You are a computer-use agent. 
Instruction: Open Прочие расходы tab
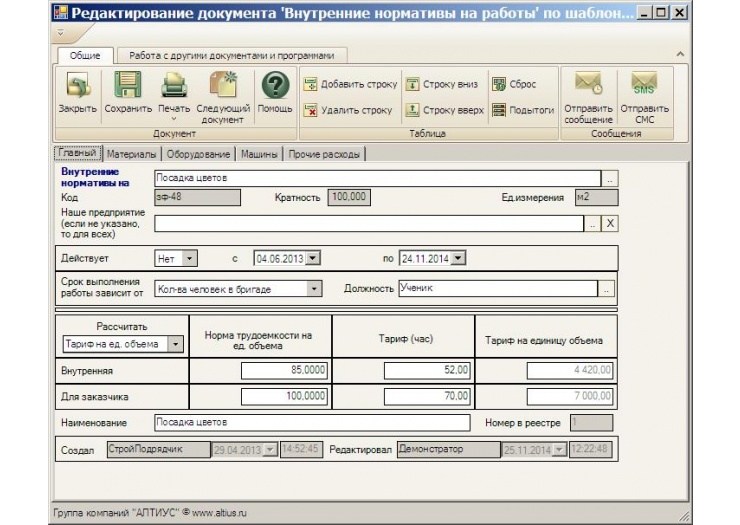pos(324,154)
